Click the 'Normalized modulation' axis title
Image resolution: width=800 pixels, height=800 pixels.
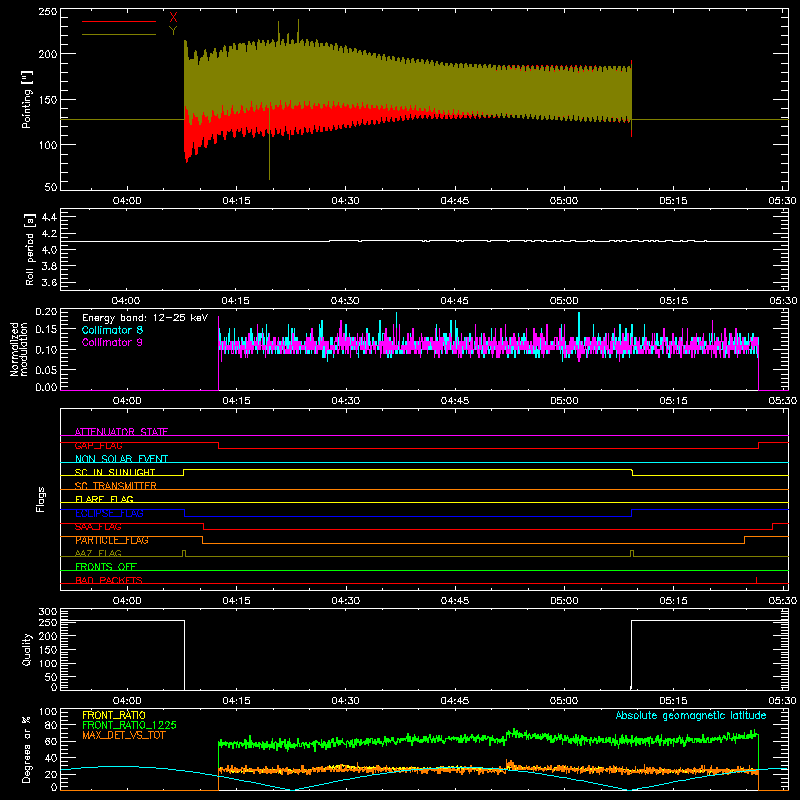(19, 349)
